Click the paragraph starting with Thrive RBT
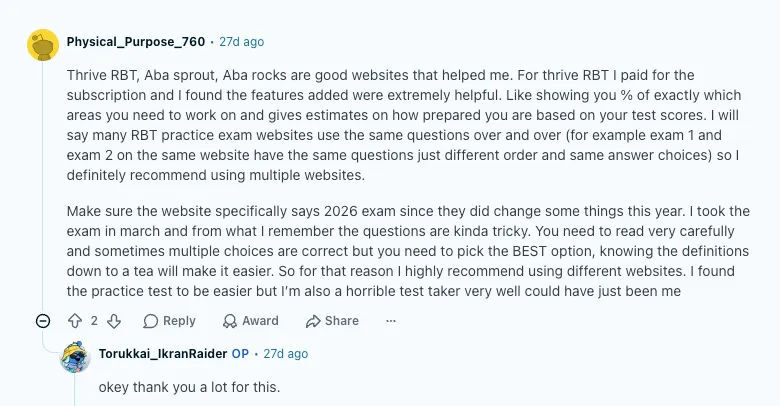 (404, 125)
